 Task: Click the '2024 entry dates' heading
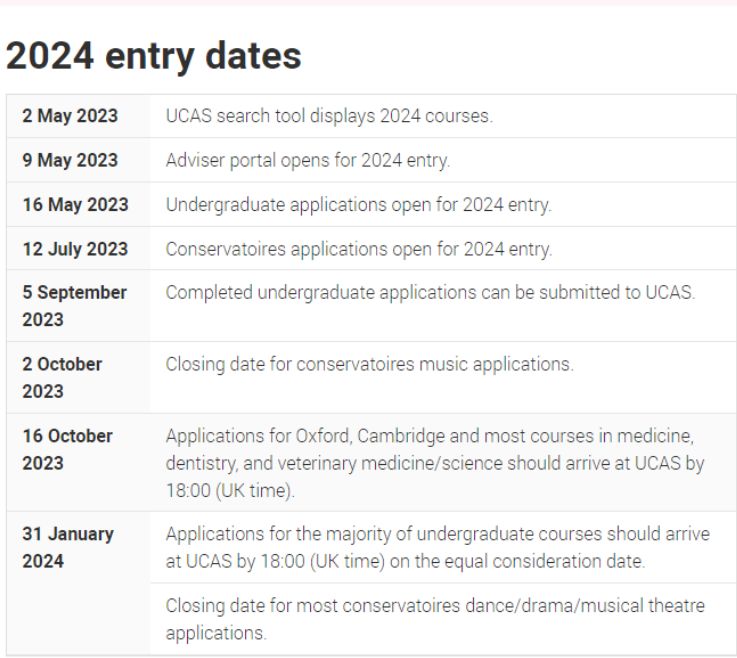153,56
